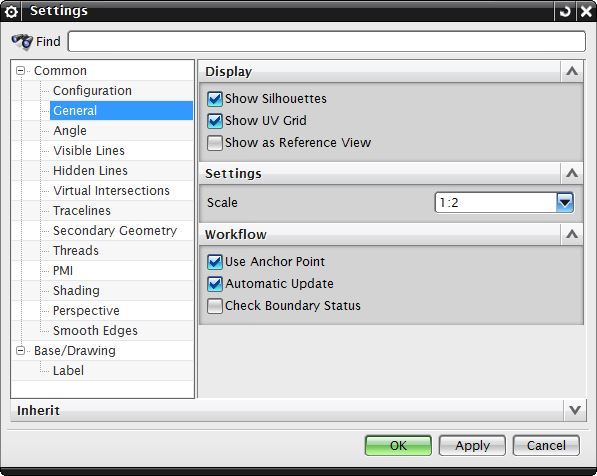Click the Common category label

click(60, 71)
